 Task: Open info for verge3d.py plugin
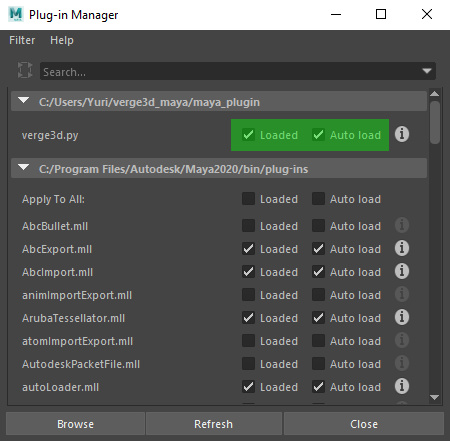pyautogui.click(x=402, y=135)
